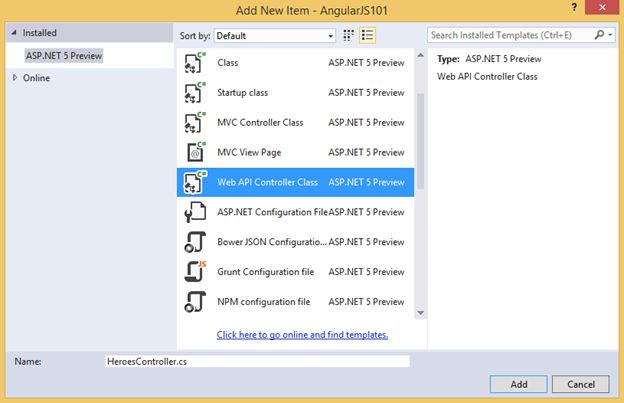Image resolution: width=624 pixels, height=403 pixels.
Task: Switch to medium icons list view
Action: pyautogui.click(x=367, y=35)
